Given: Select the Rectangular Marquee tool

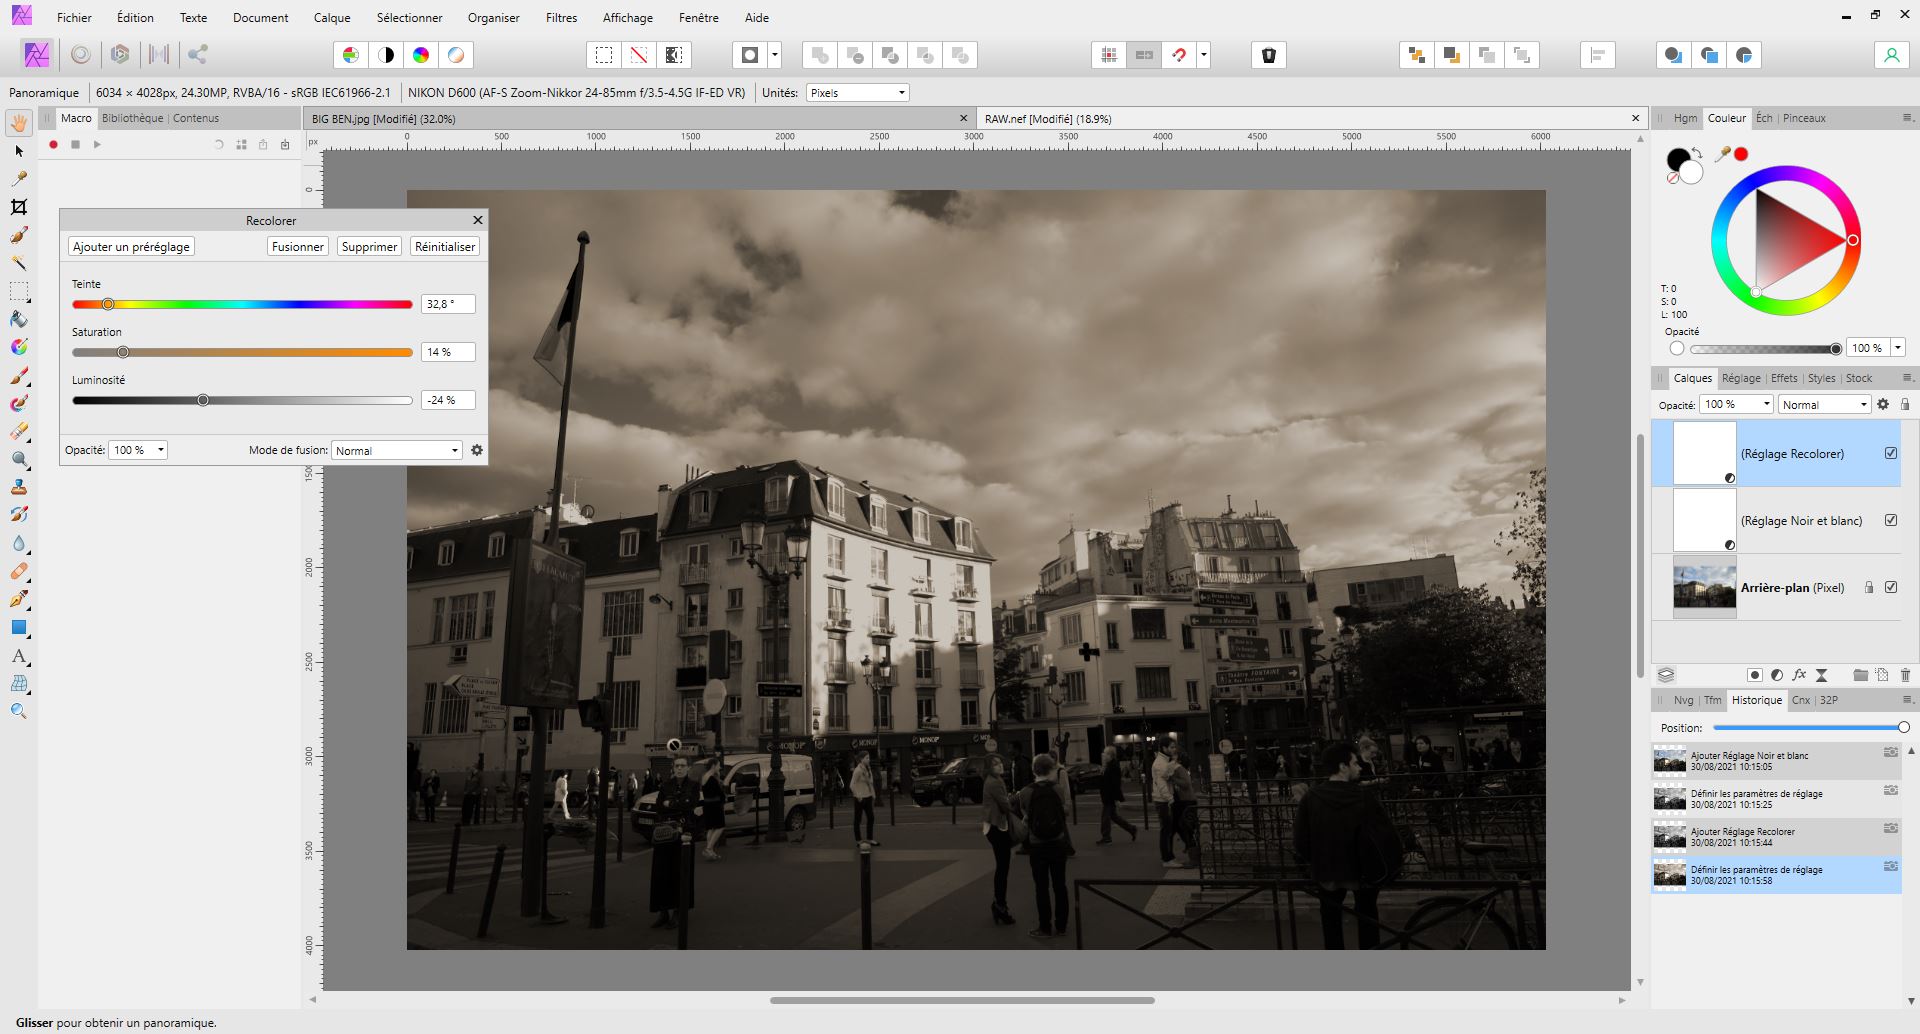Looking at the screenshot, I should tap(19, 292).
